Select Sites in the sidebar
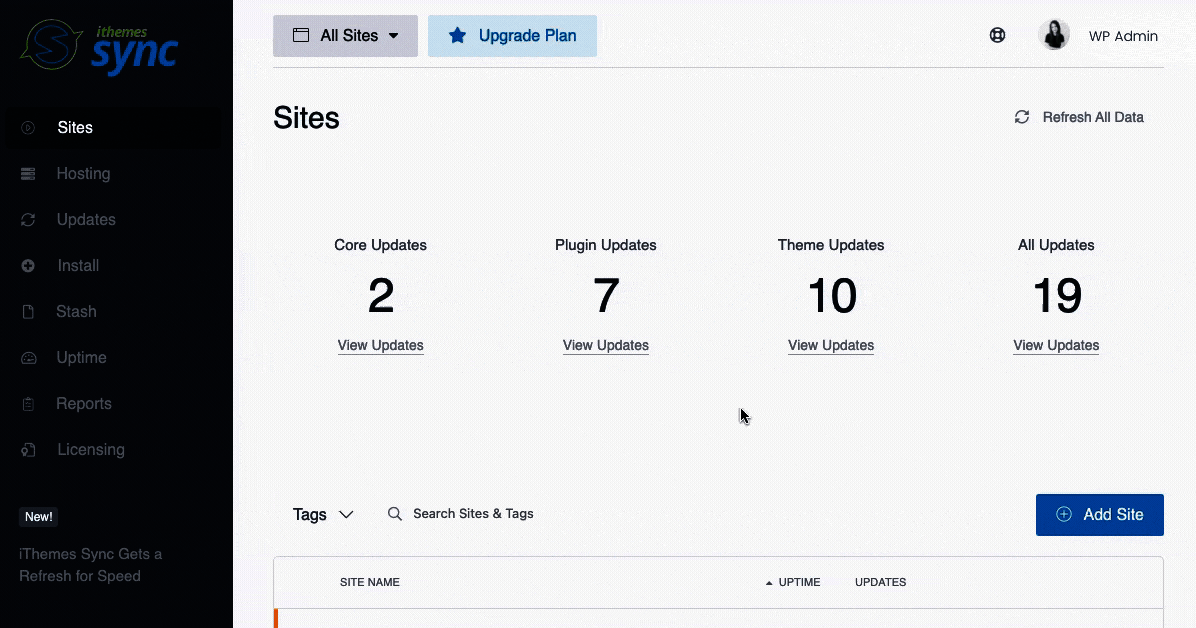The height and width of the screenshot is (628, 1196). pyautogui.click(x=75, y=127)
